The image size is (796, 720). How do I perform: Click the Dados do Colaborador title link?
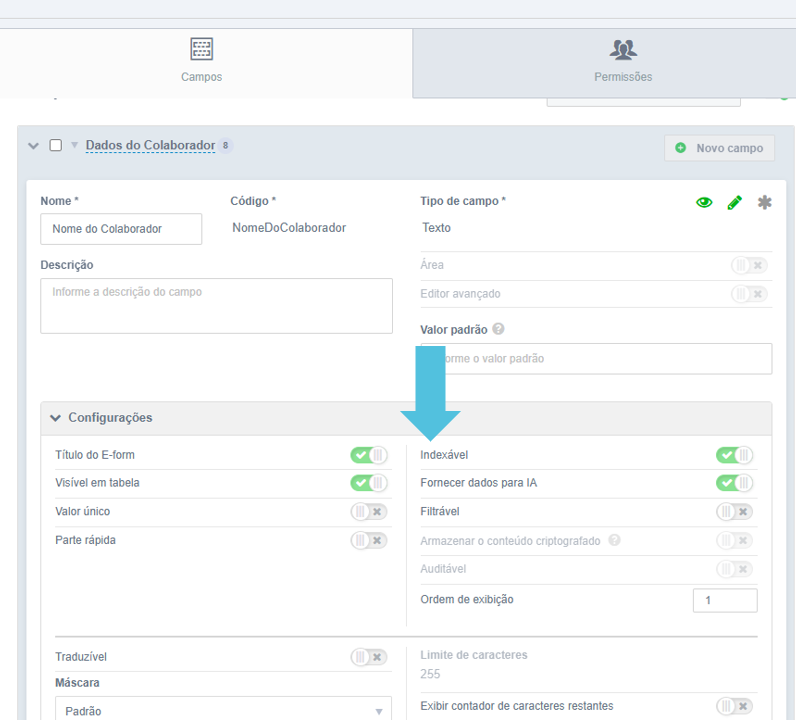[x=150, y=145]
